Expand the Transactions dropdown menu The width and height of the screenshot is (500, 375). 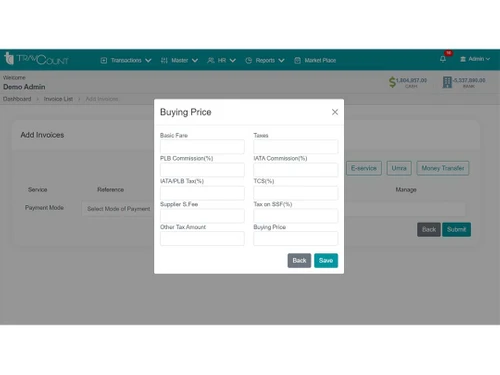(x=148, y=60)
